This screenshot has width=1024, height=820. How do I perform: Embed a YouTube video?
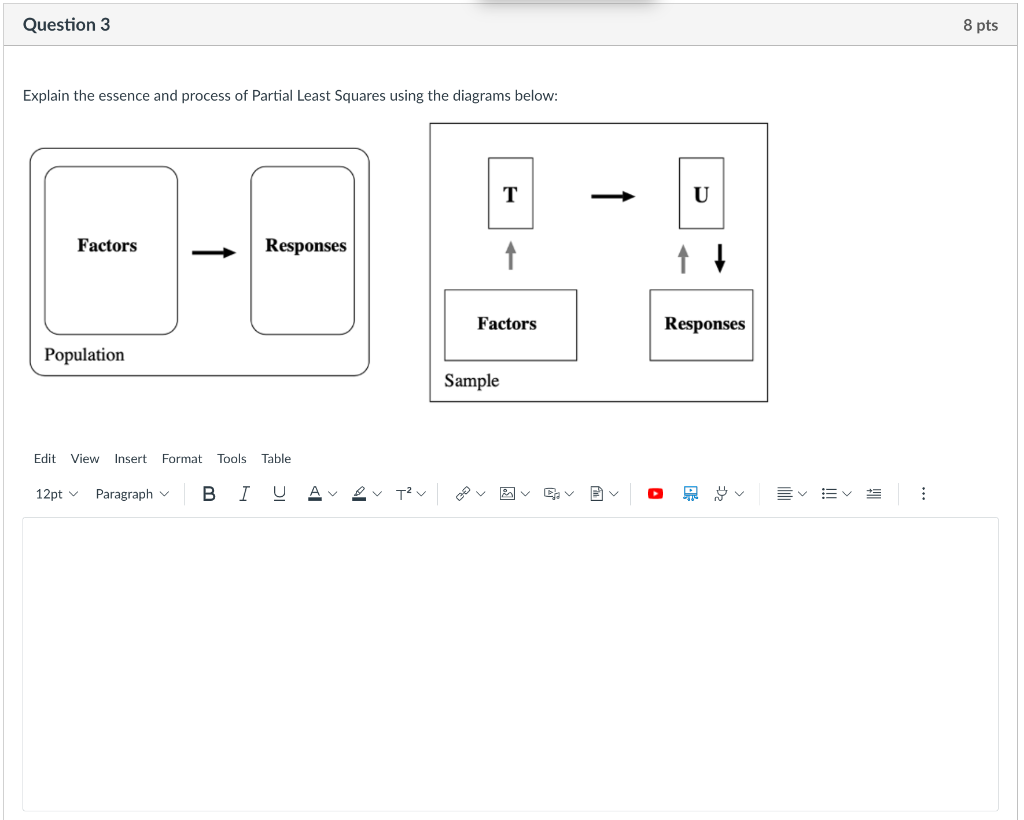pyautogui.click(x=655, y=493)
